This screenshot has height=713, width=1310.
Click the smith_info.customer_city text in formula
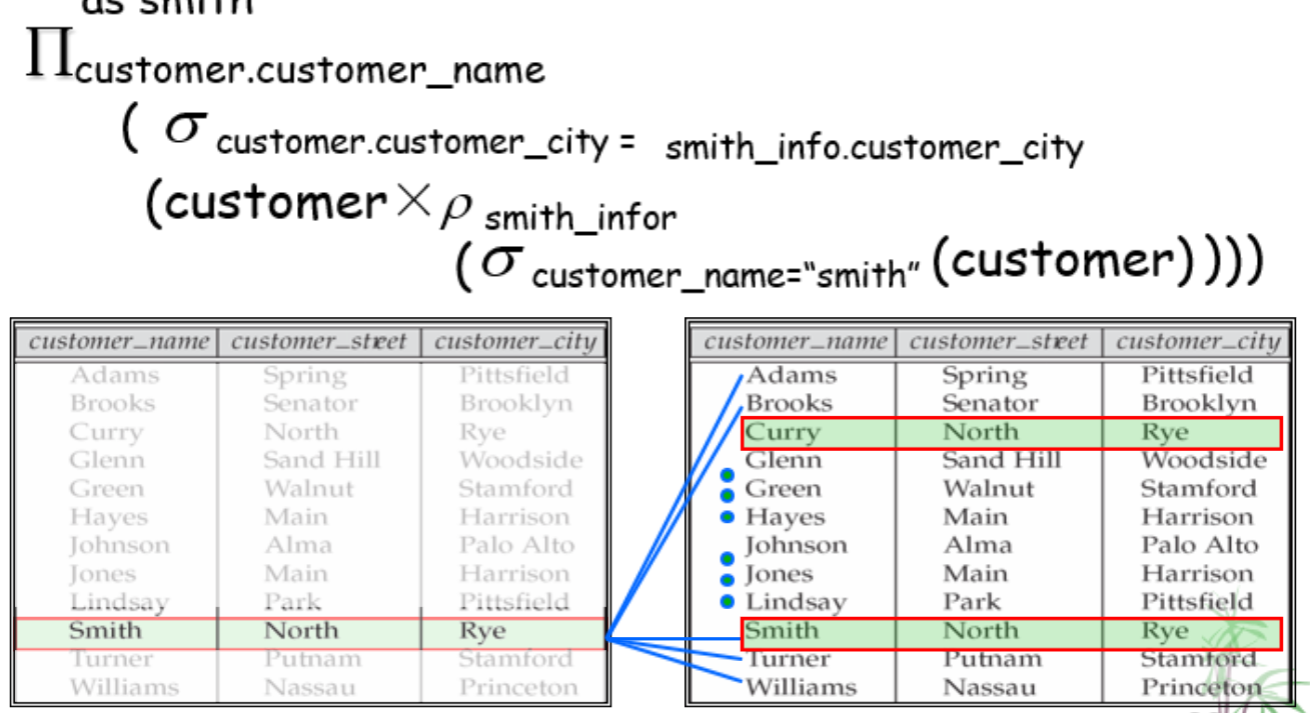click(873, 149)
